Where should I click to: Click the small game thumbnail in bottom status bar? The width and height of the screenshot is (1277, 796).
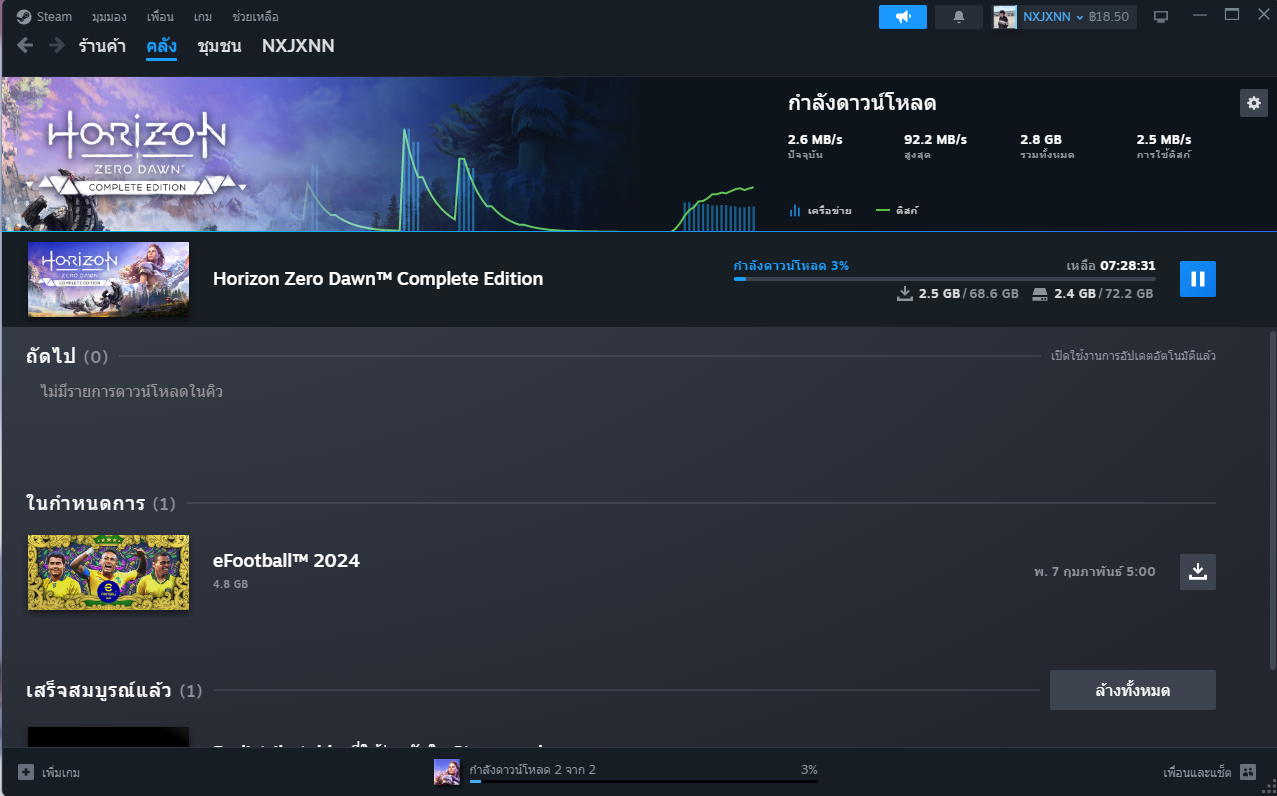coord(447,772)
